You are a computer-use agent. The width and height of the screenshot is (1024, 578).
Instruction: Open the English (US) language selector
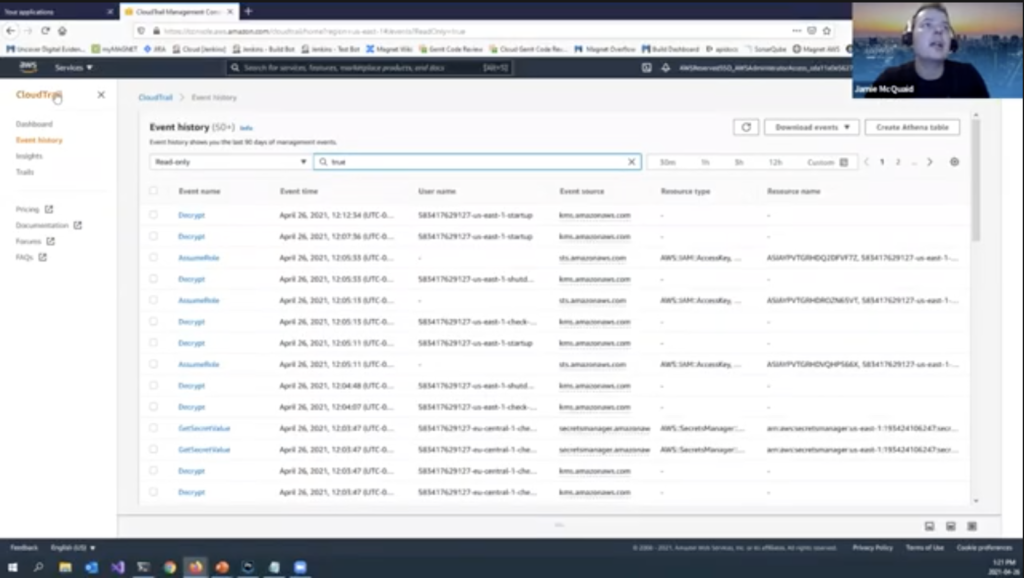click(73, 547)
